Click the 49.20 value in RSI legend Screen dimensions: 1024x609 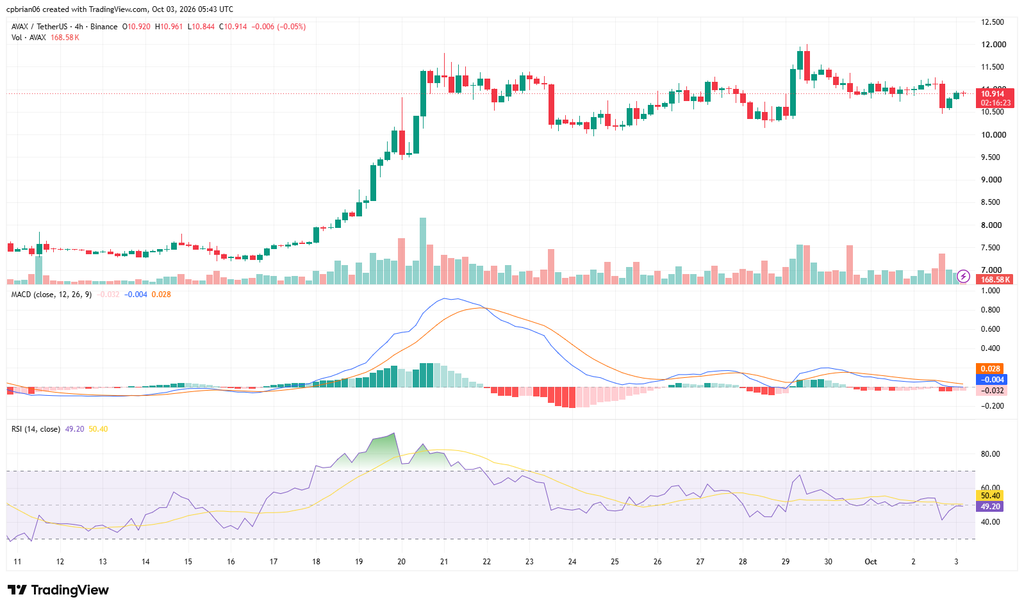pyautogui.click(x=74, y=429)
